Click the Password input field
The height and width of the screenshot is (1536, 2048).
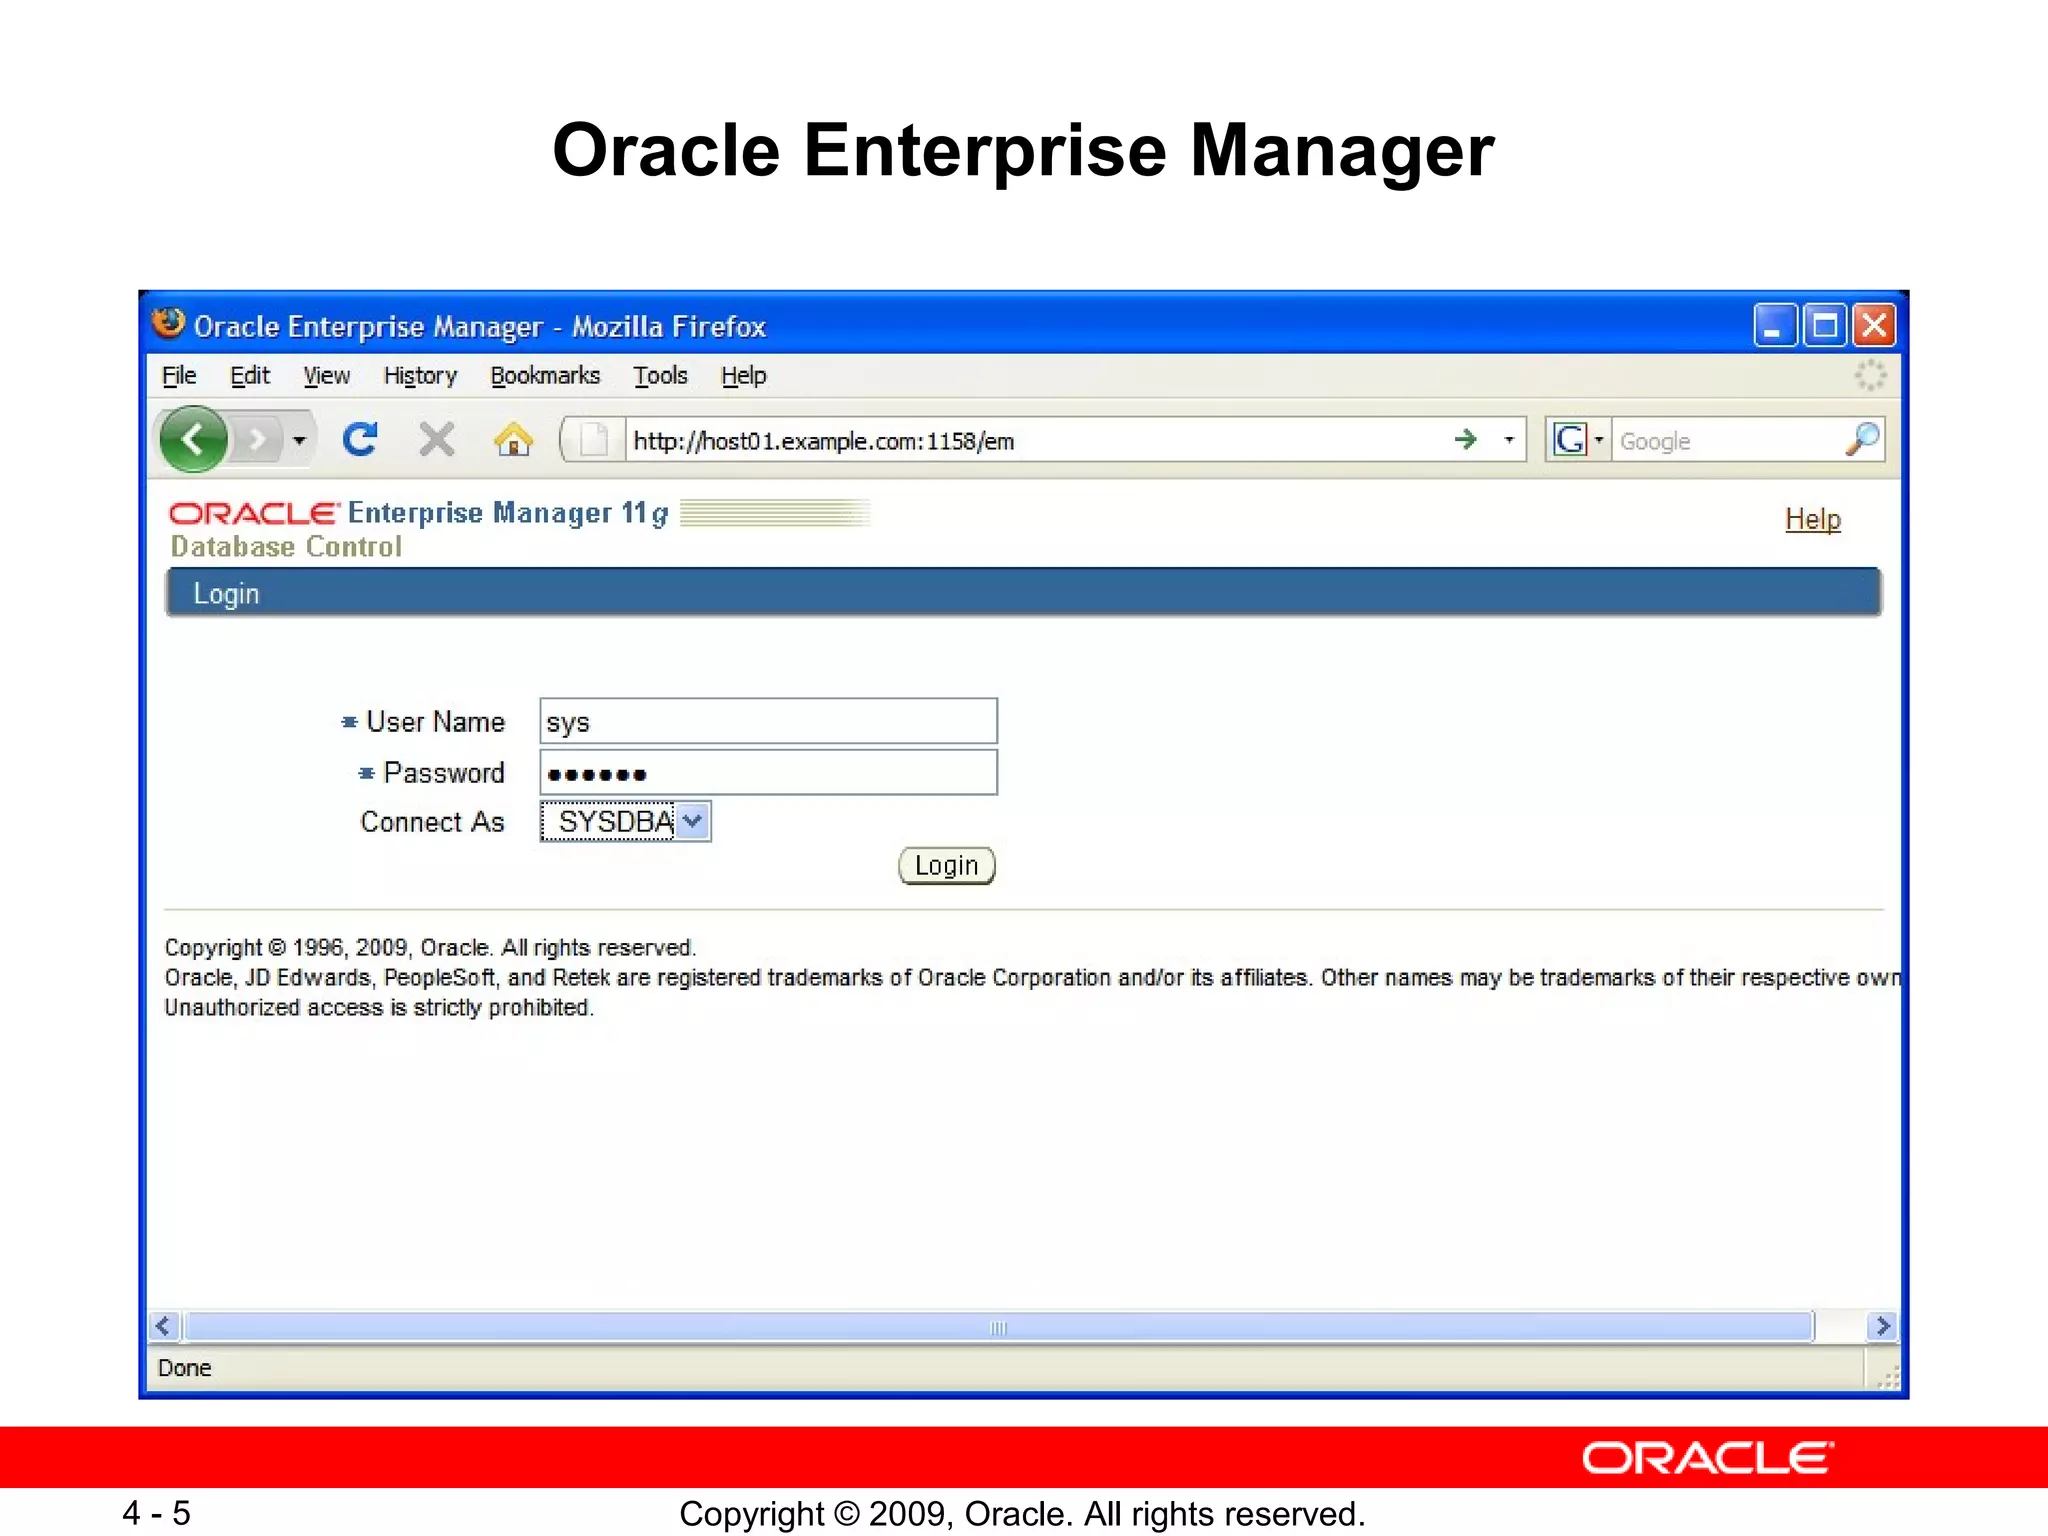point(768,773)
